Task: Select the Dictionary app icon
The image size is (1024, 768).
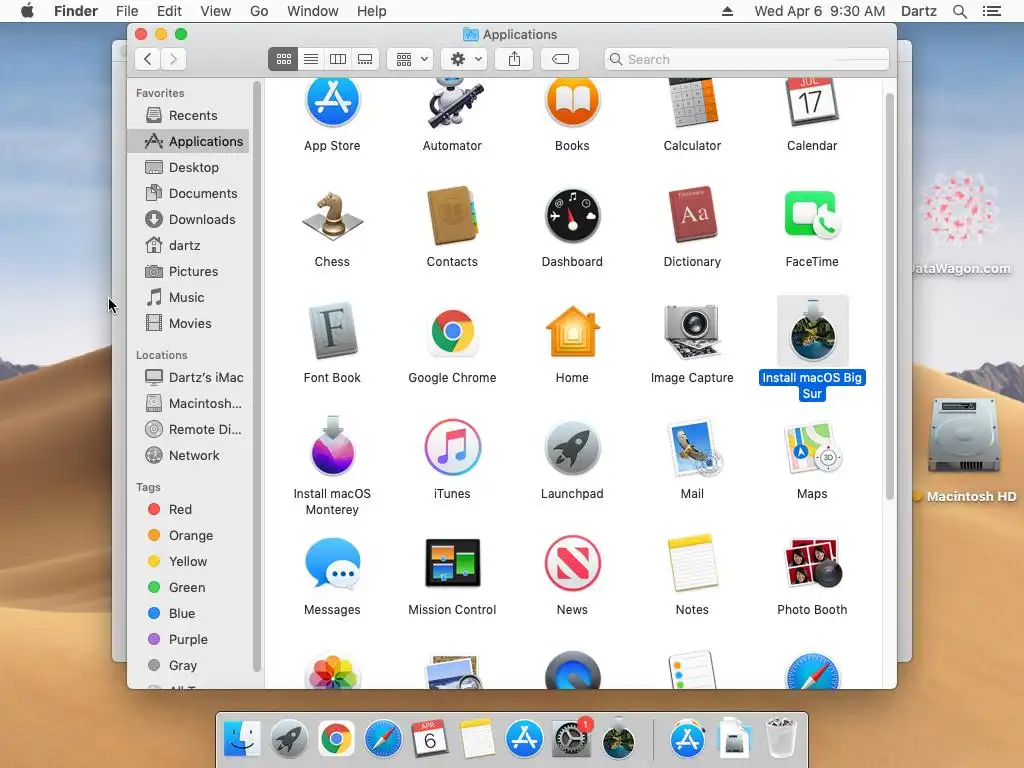Action: (692, 216)
